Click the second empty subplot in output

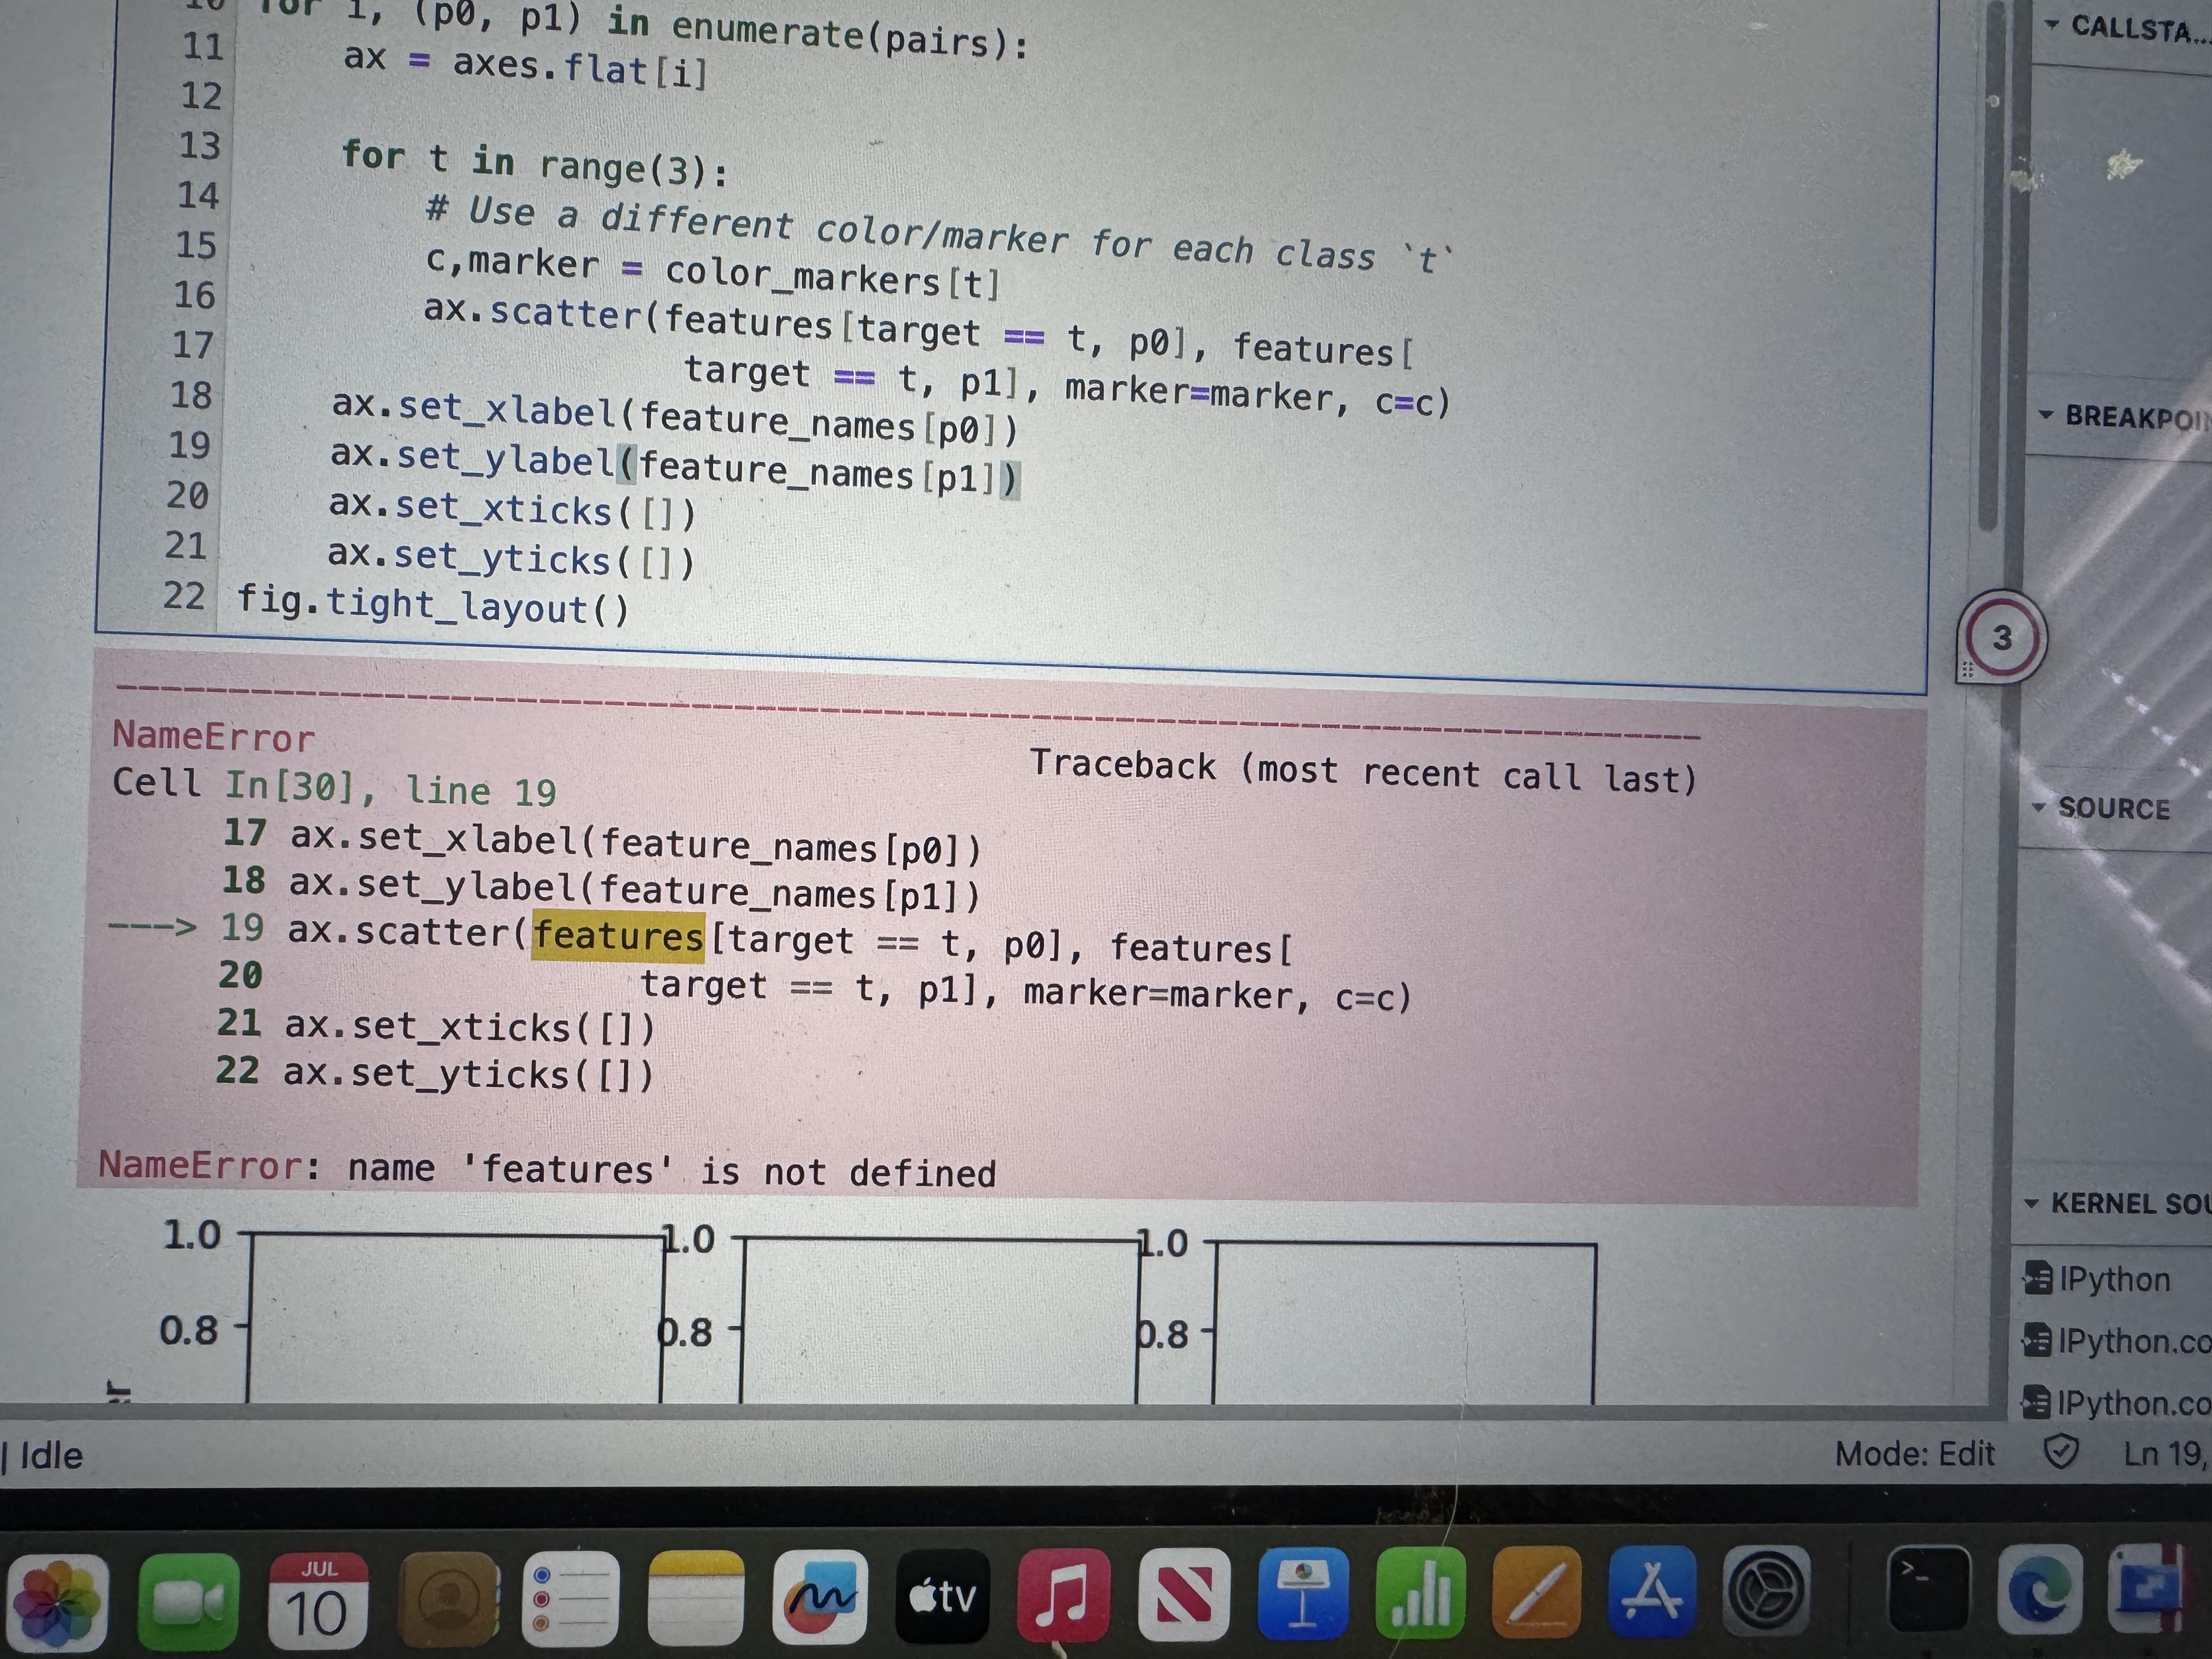pyautogui.click(x=940, y=1320)
